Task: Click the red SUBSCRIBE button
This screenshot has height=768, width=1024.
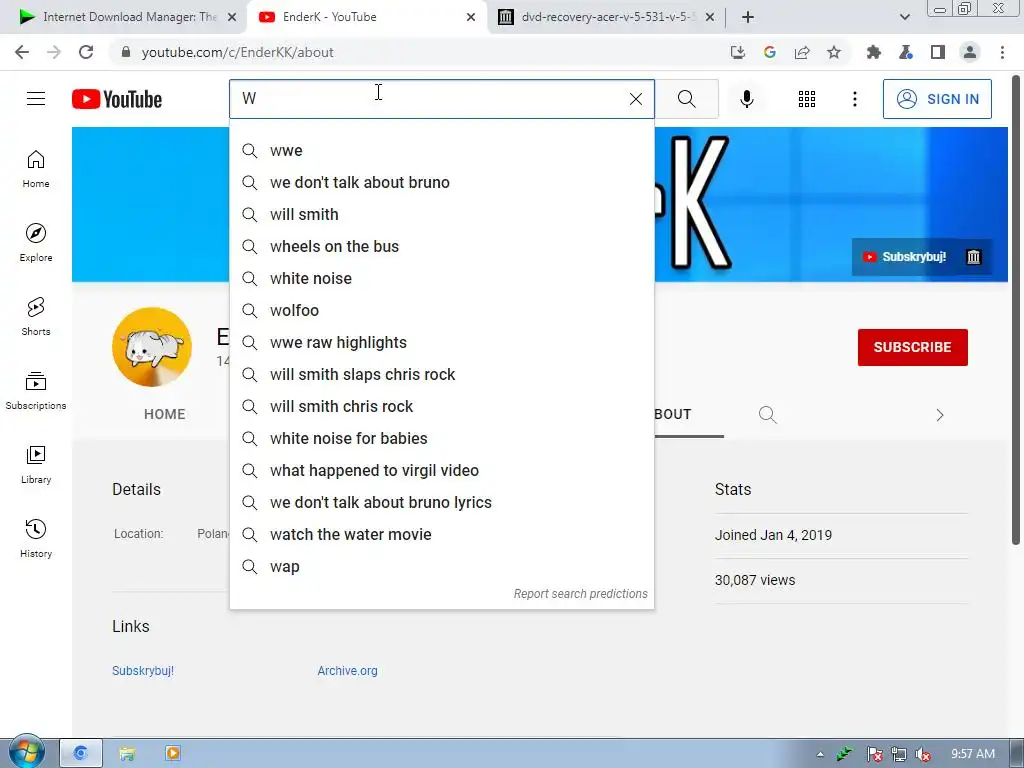Action: point(912,347)
